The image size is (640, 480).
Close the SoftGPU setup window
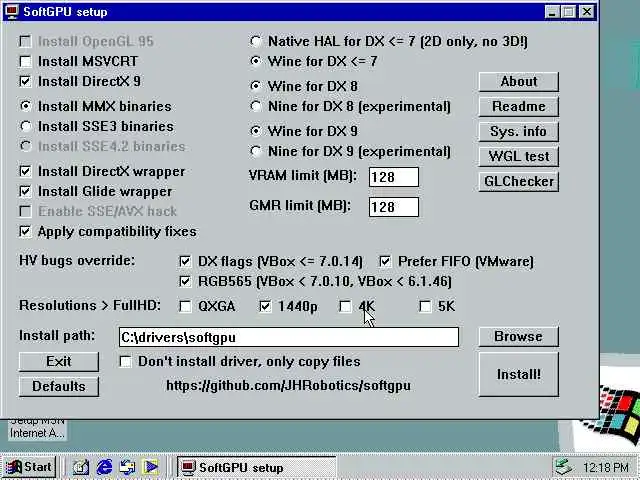[x=587, y=12]
